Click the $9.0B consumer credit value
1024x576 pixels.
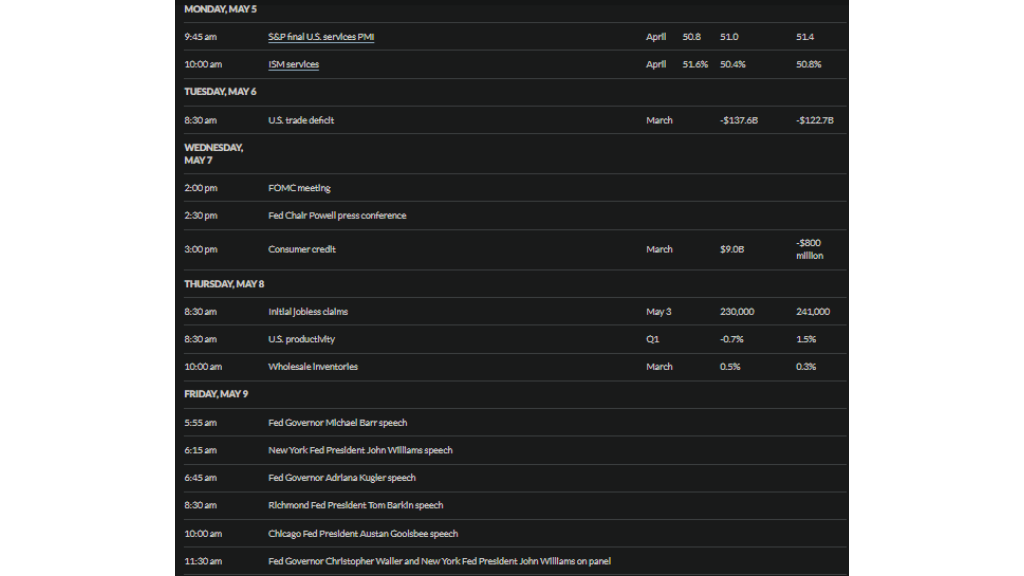(x=732, y=249)
